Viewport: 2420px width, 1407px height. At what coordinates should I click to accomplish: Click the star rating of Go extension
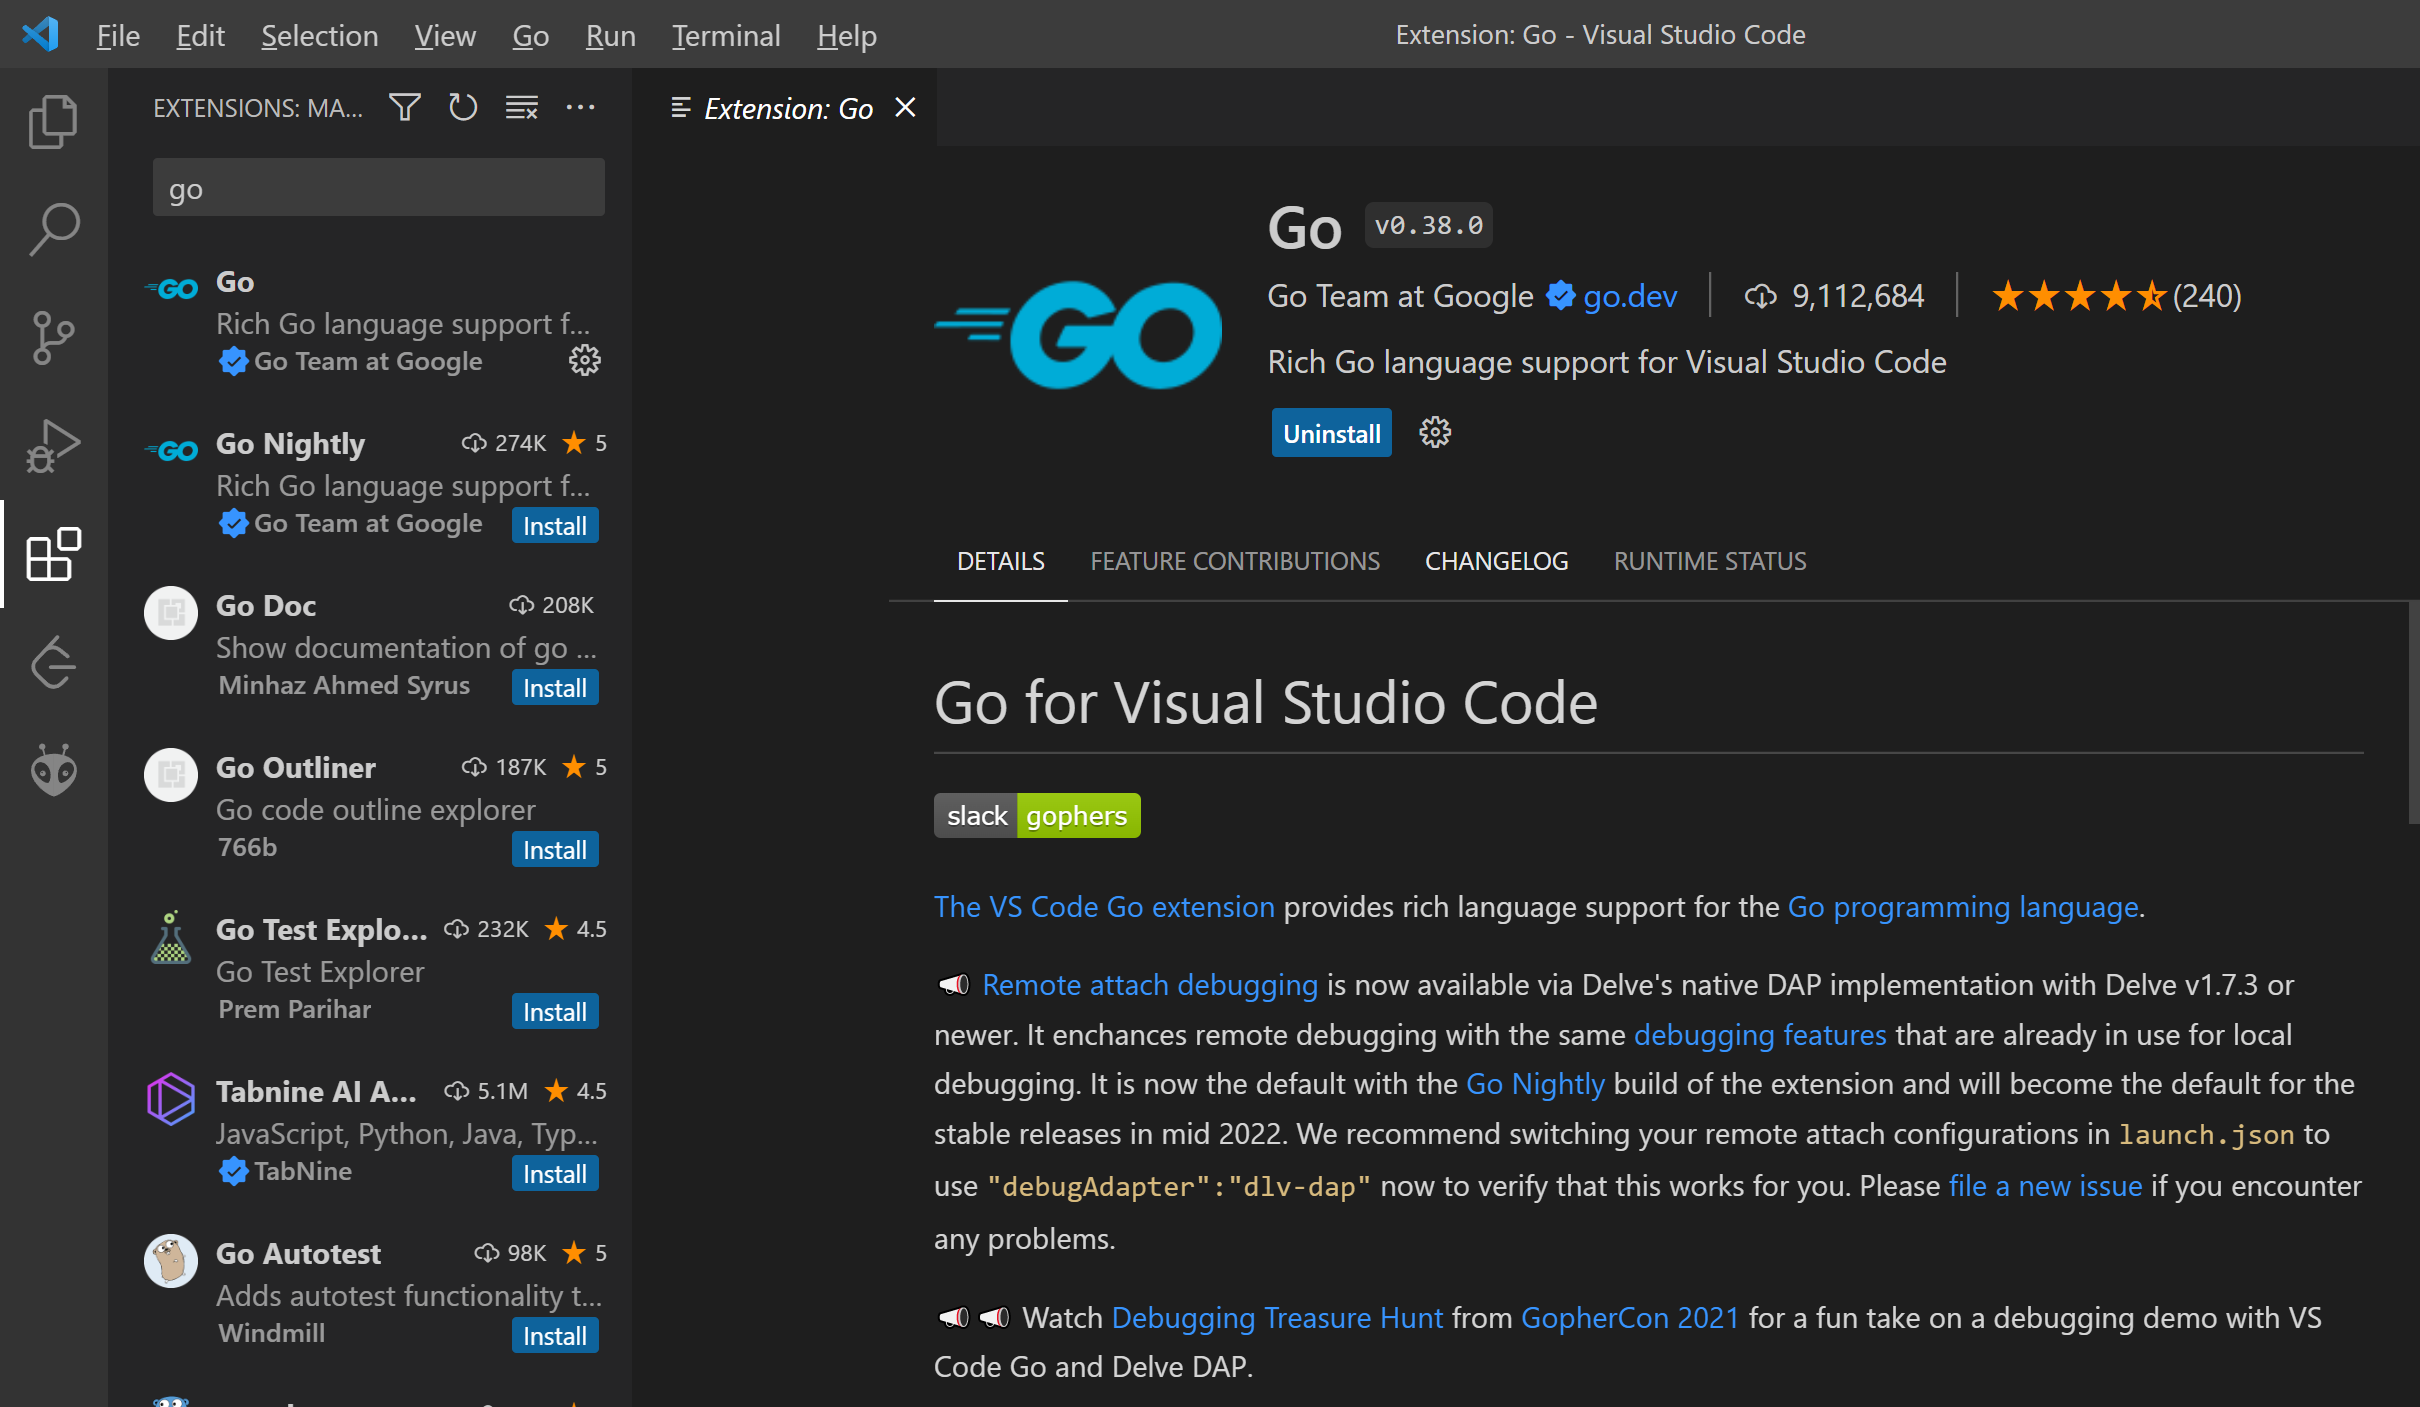click(x=2077, y=296)
